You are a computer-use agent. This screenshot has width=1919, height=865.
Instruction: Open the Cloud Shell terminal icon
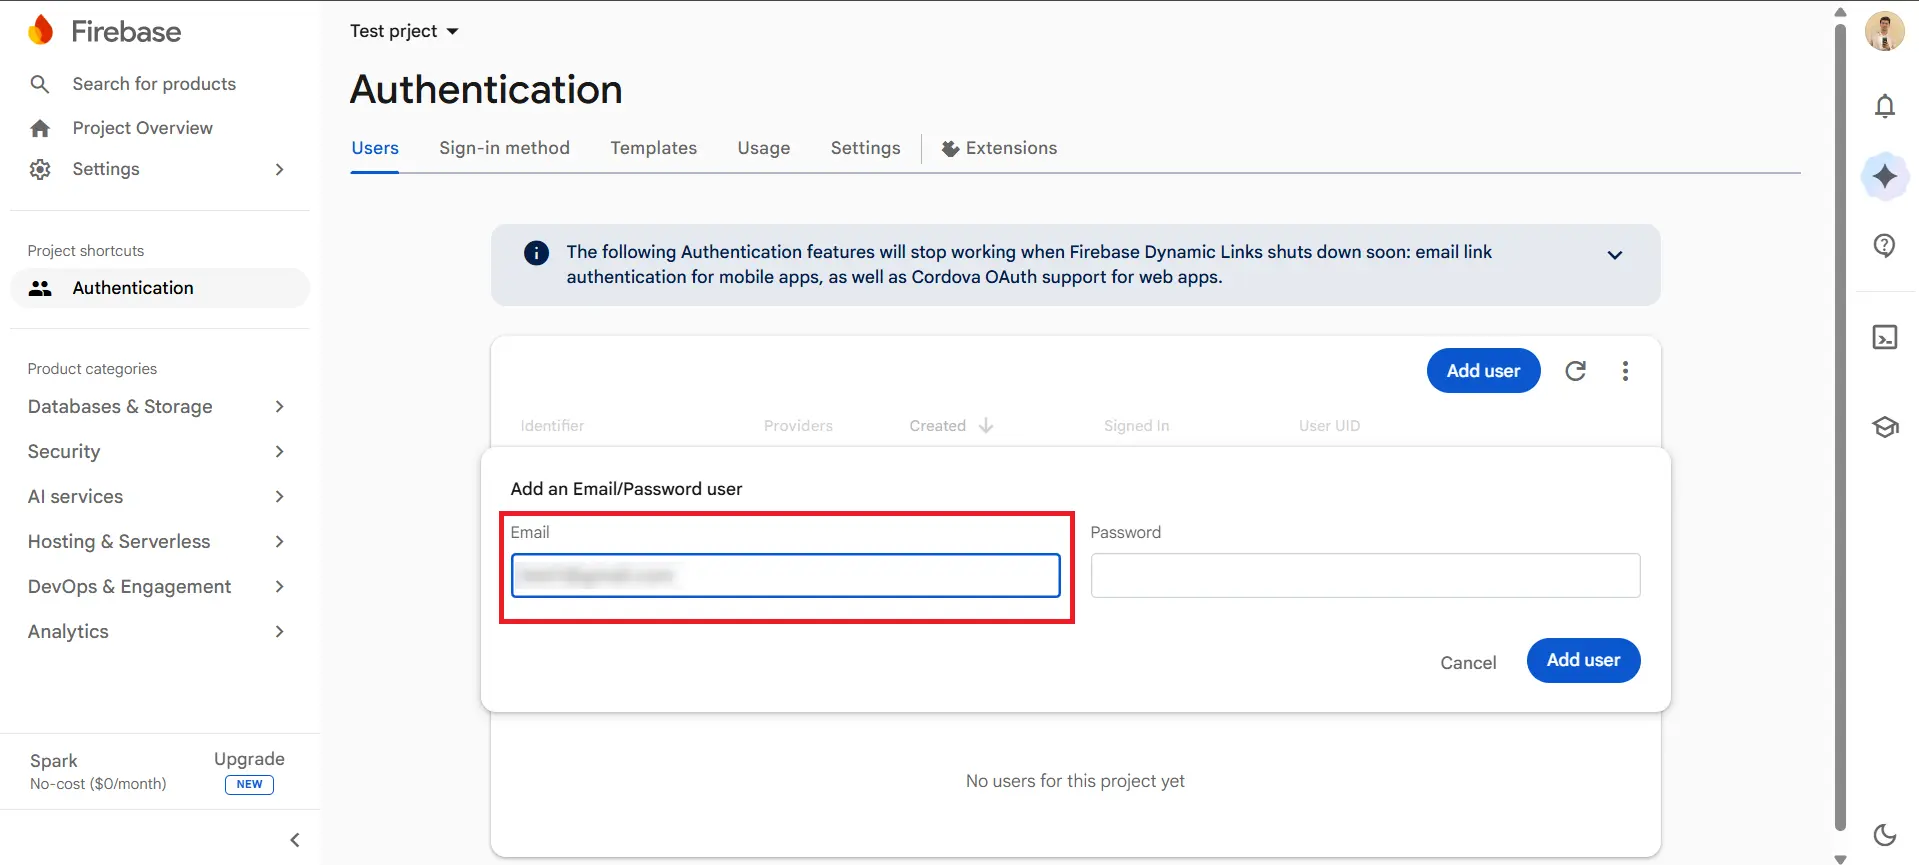point(1885,337)
